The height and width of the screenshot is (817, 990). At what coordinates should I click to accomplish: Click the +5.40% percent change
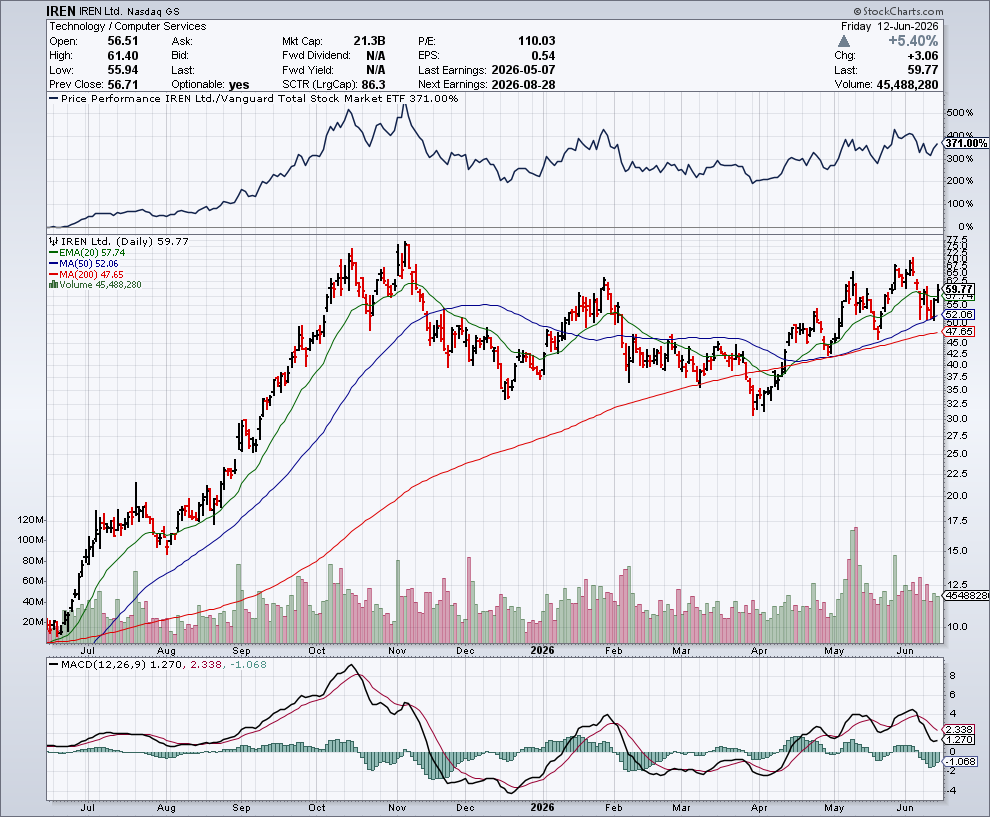coord(913,41)
